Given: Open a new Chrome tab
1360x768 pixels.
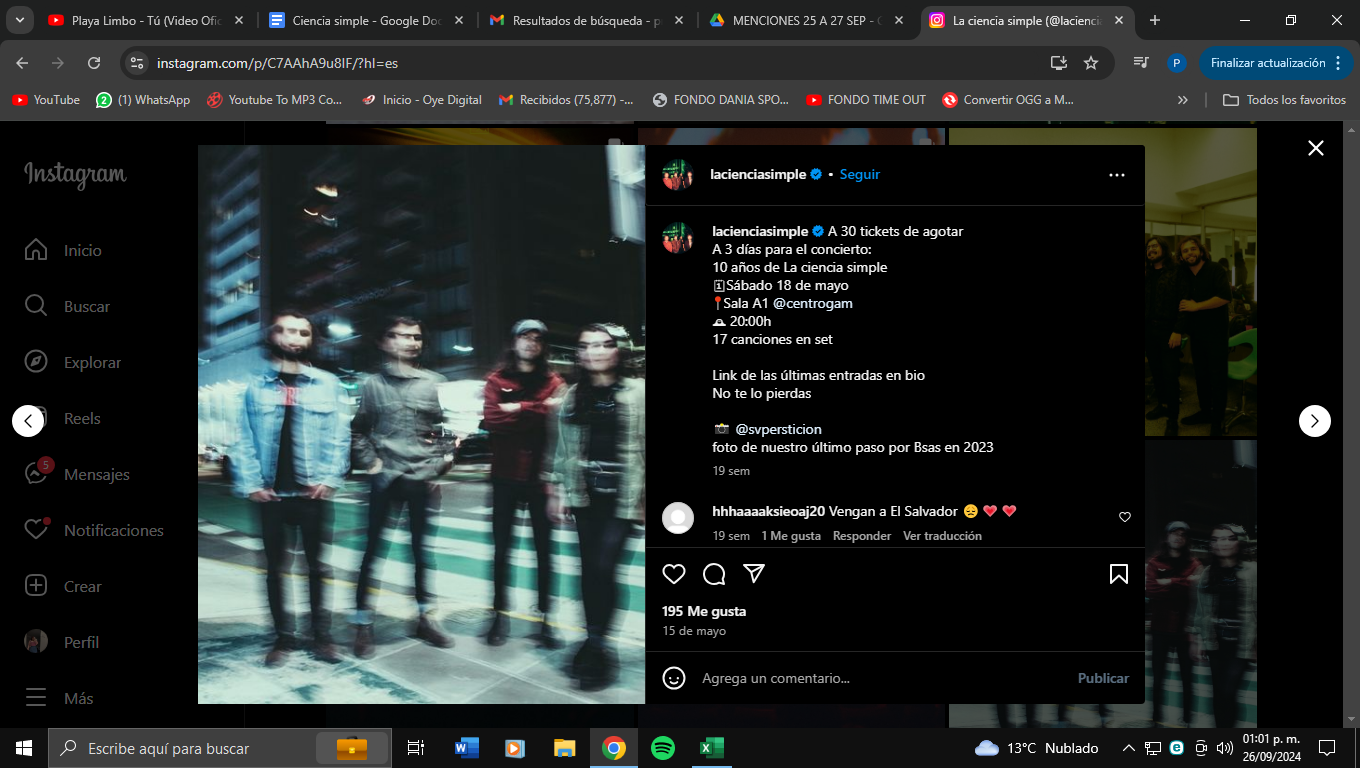Looking at the screenshot, I should pos(1155,20).
